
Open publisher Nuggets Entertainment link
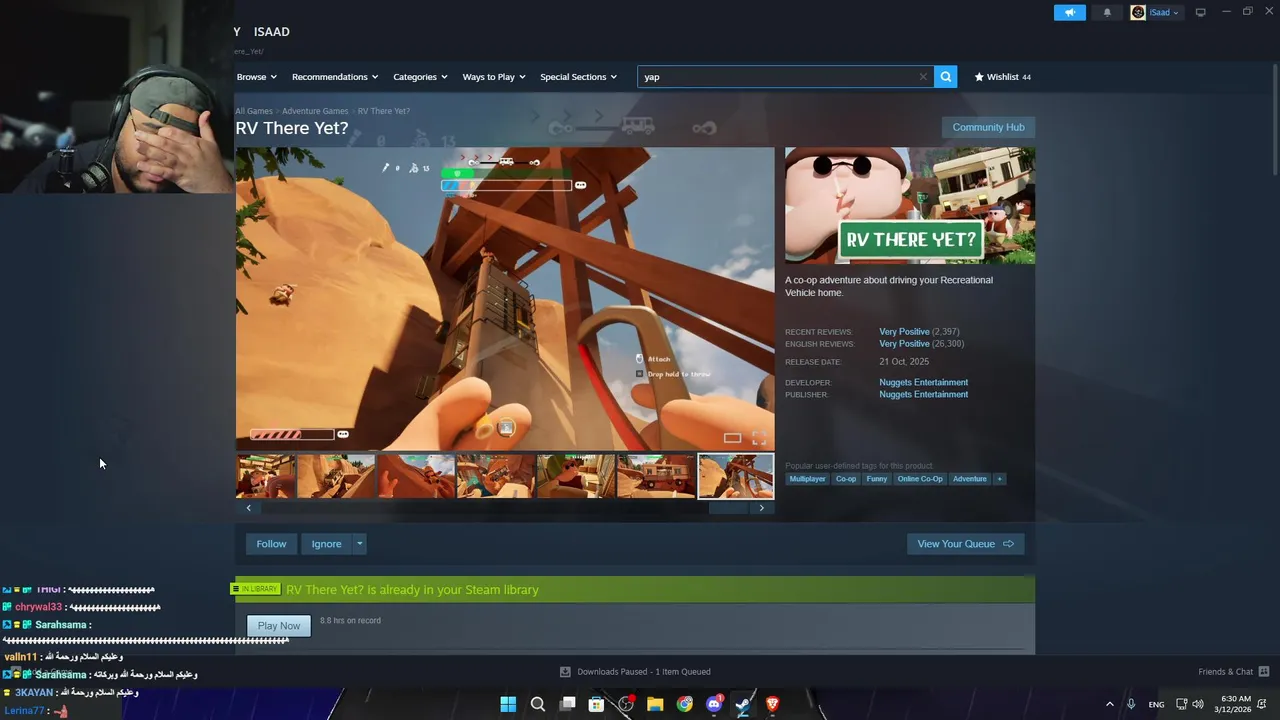(923, 394)
